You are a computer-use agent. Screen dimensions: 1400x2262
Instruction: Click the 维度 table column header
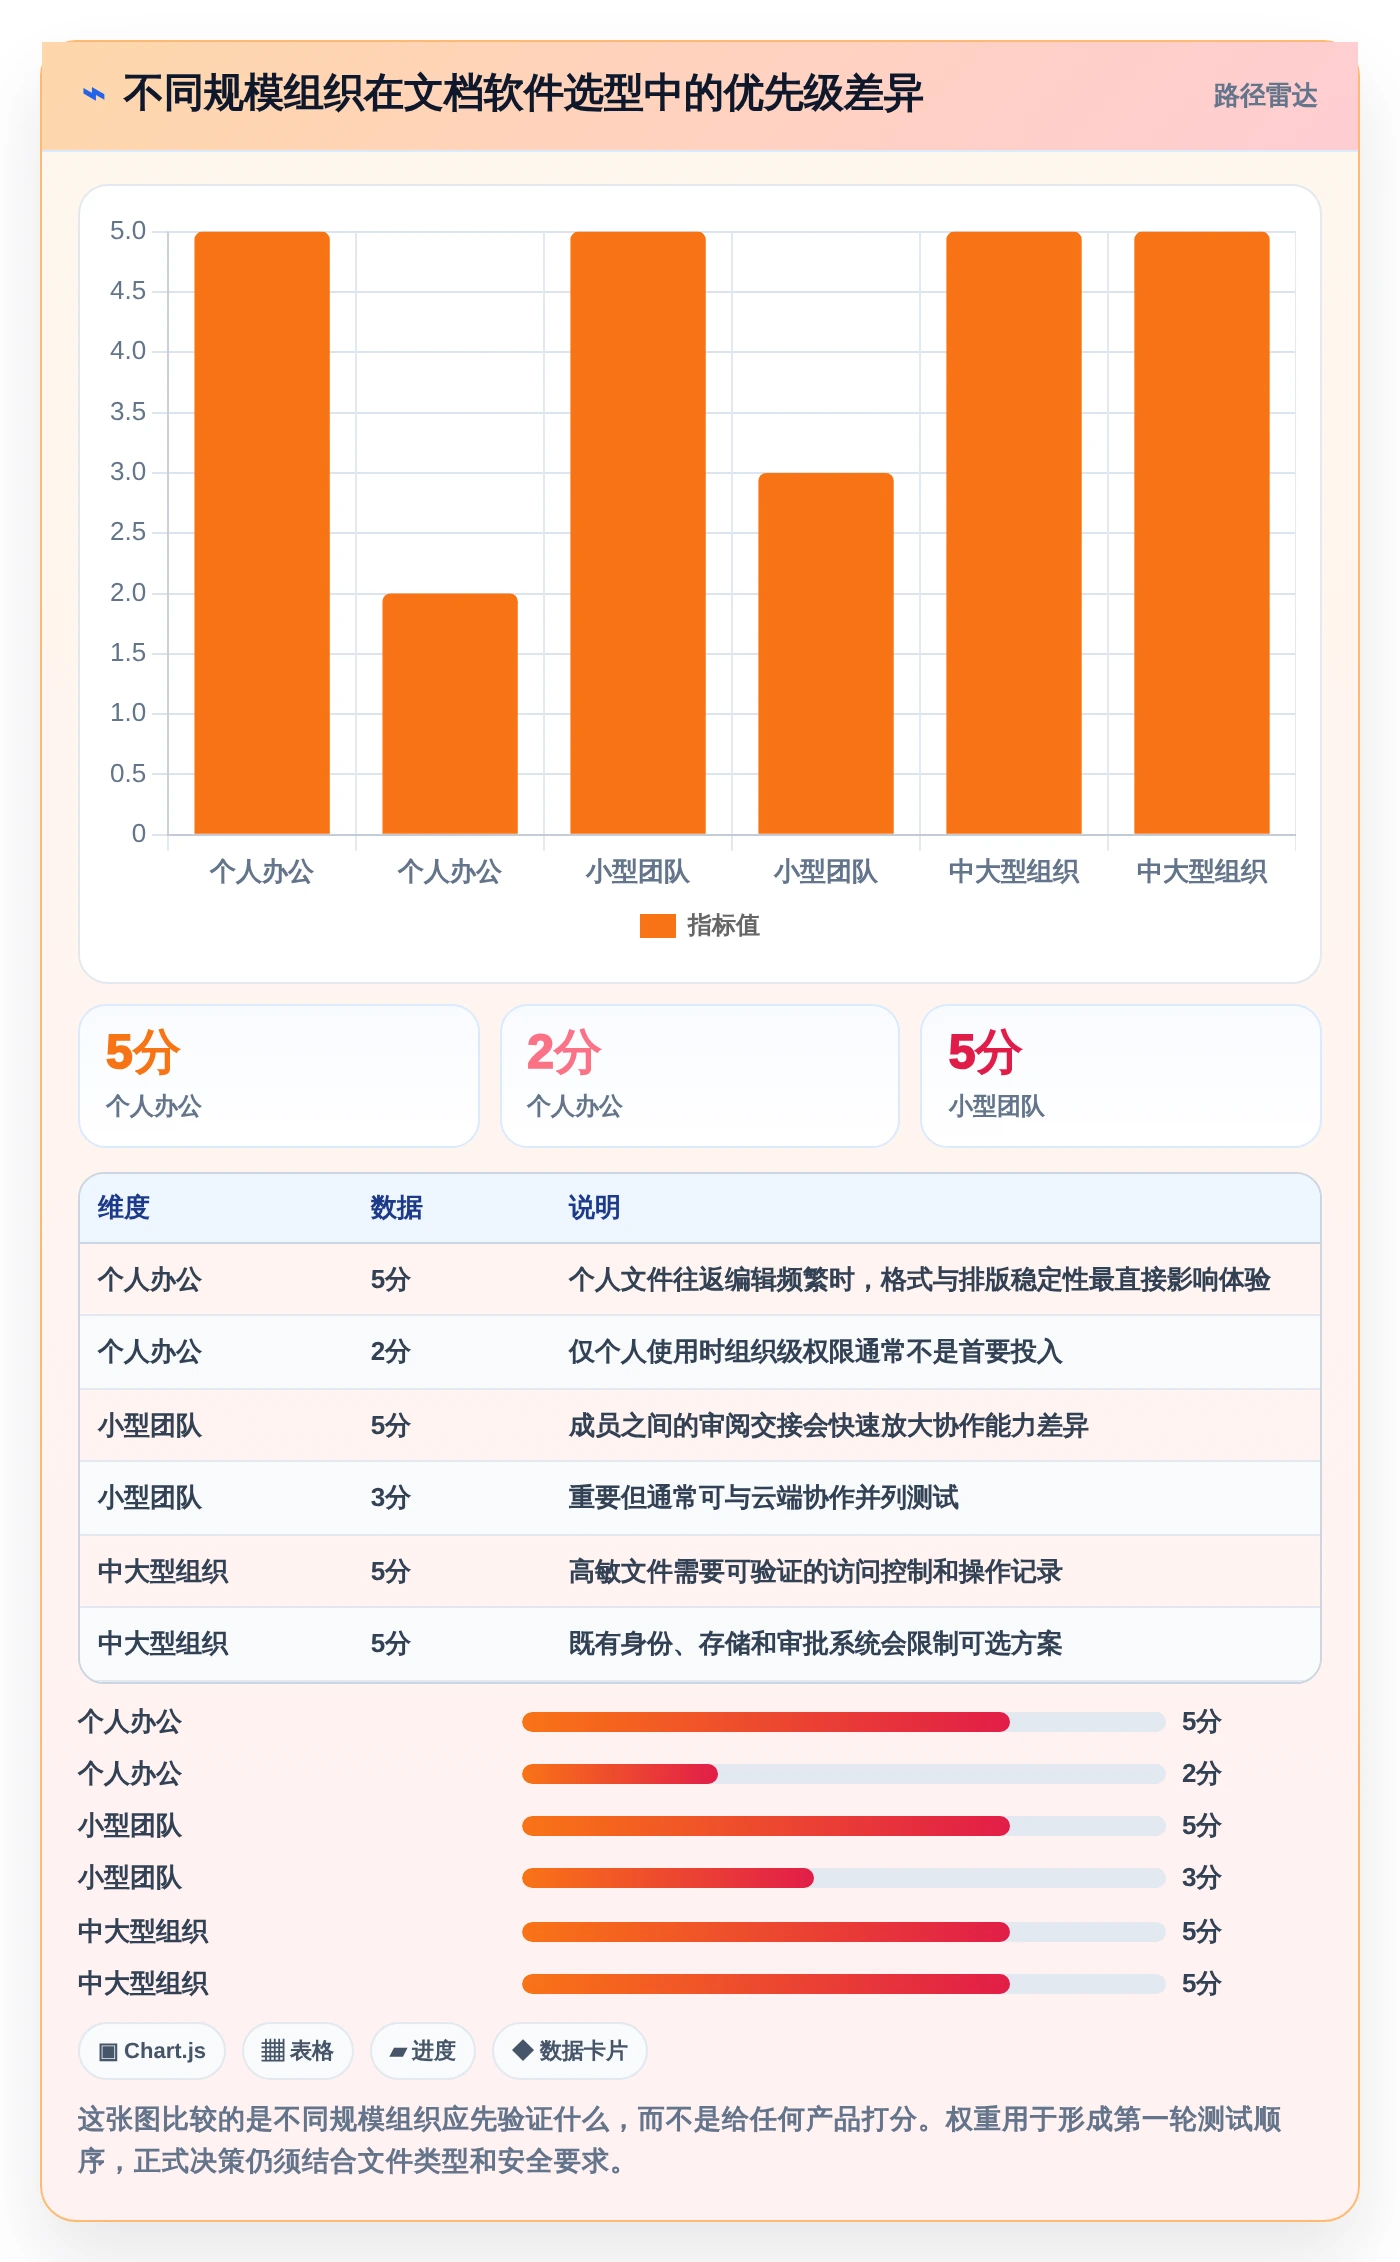[x=124, y=1208]
